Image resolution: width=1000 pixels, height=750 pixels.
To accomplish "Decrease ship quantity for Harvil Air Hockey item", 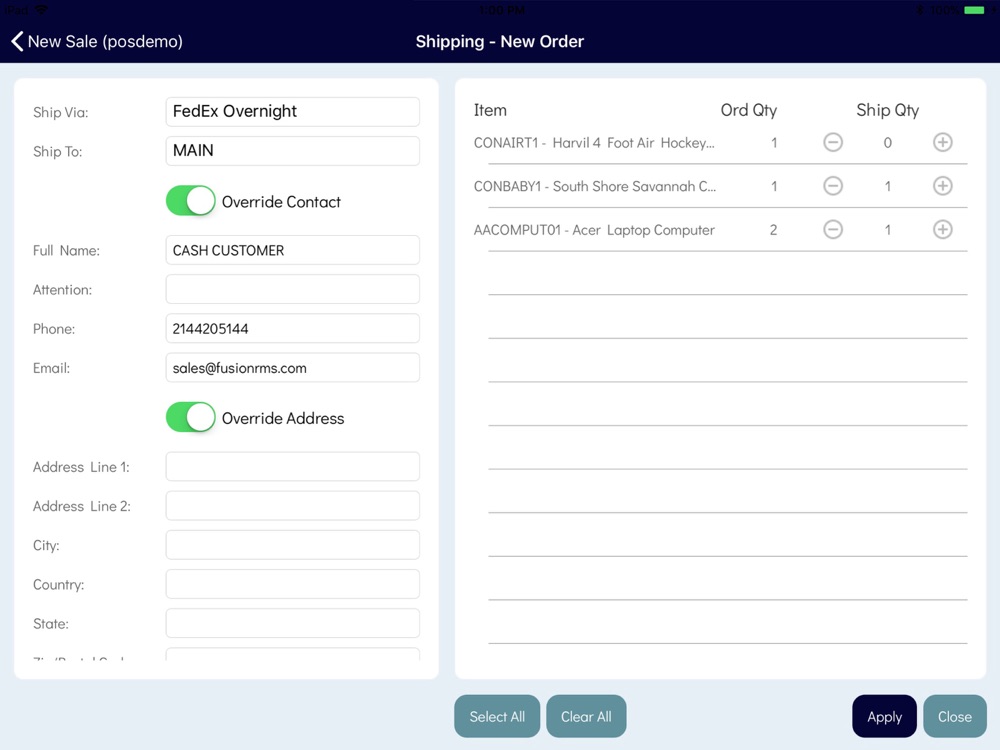I will 833,143.
